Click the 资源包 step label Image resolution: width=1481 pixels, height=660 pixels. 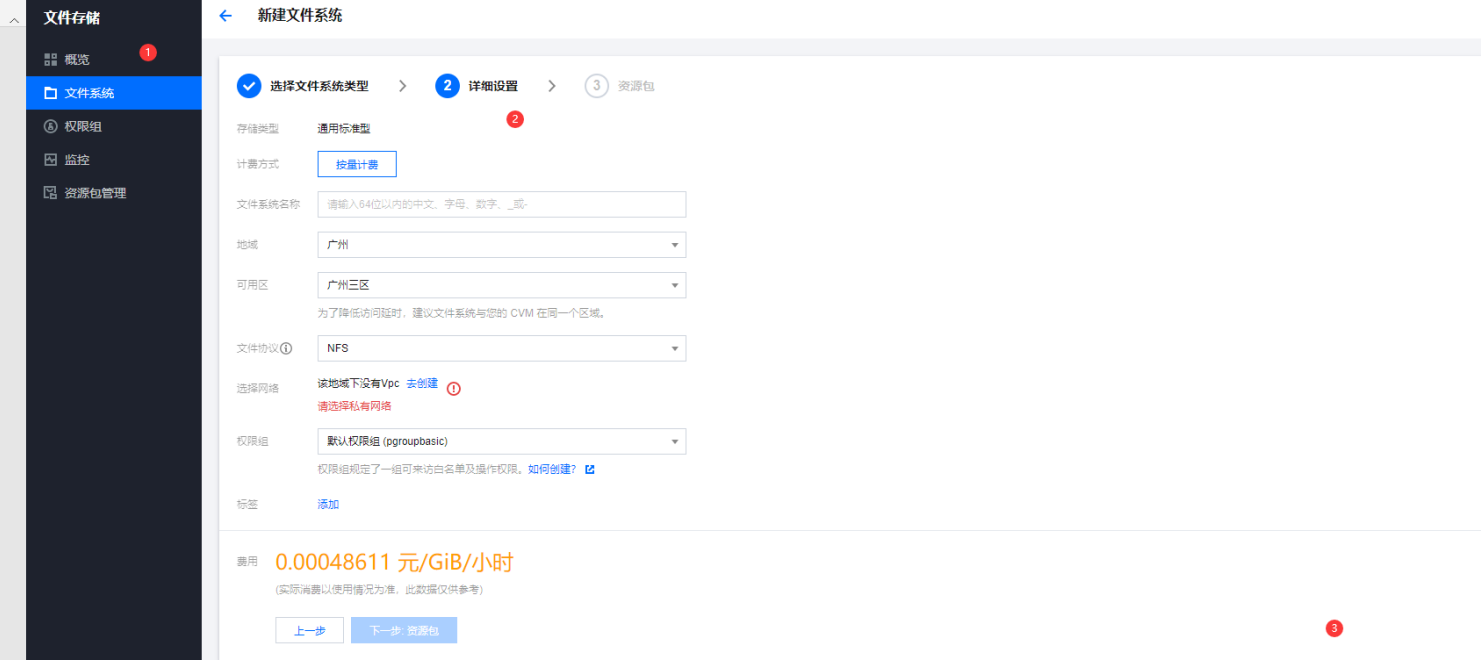click(x=636, y=86)
